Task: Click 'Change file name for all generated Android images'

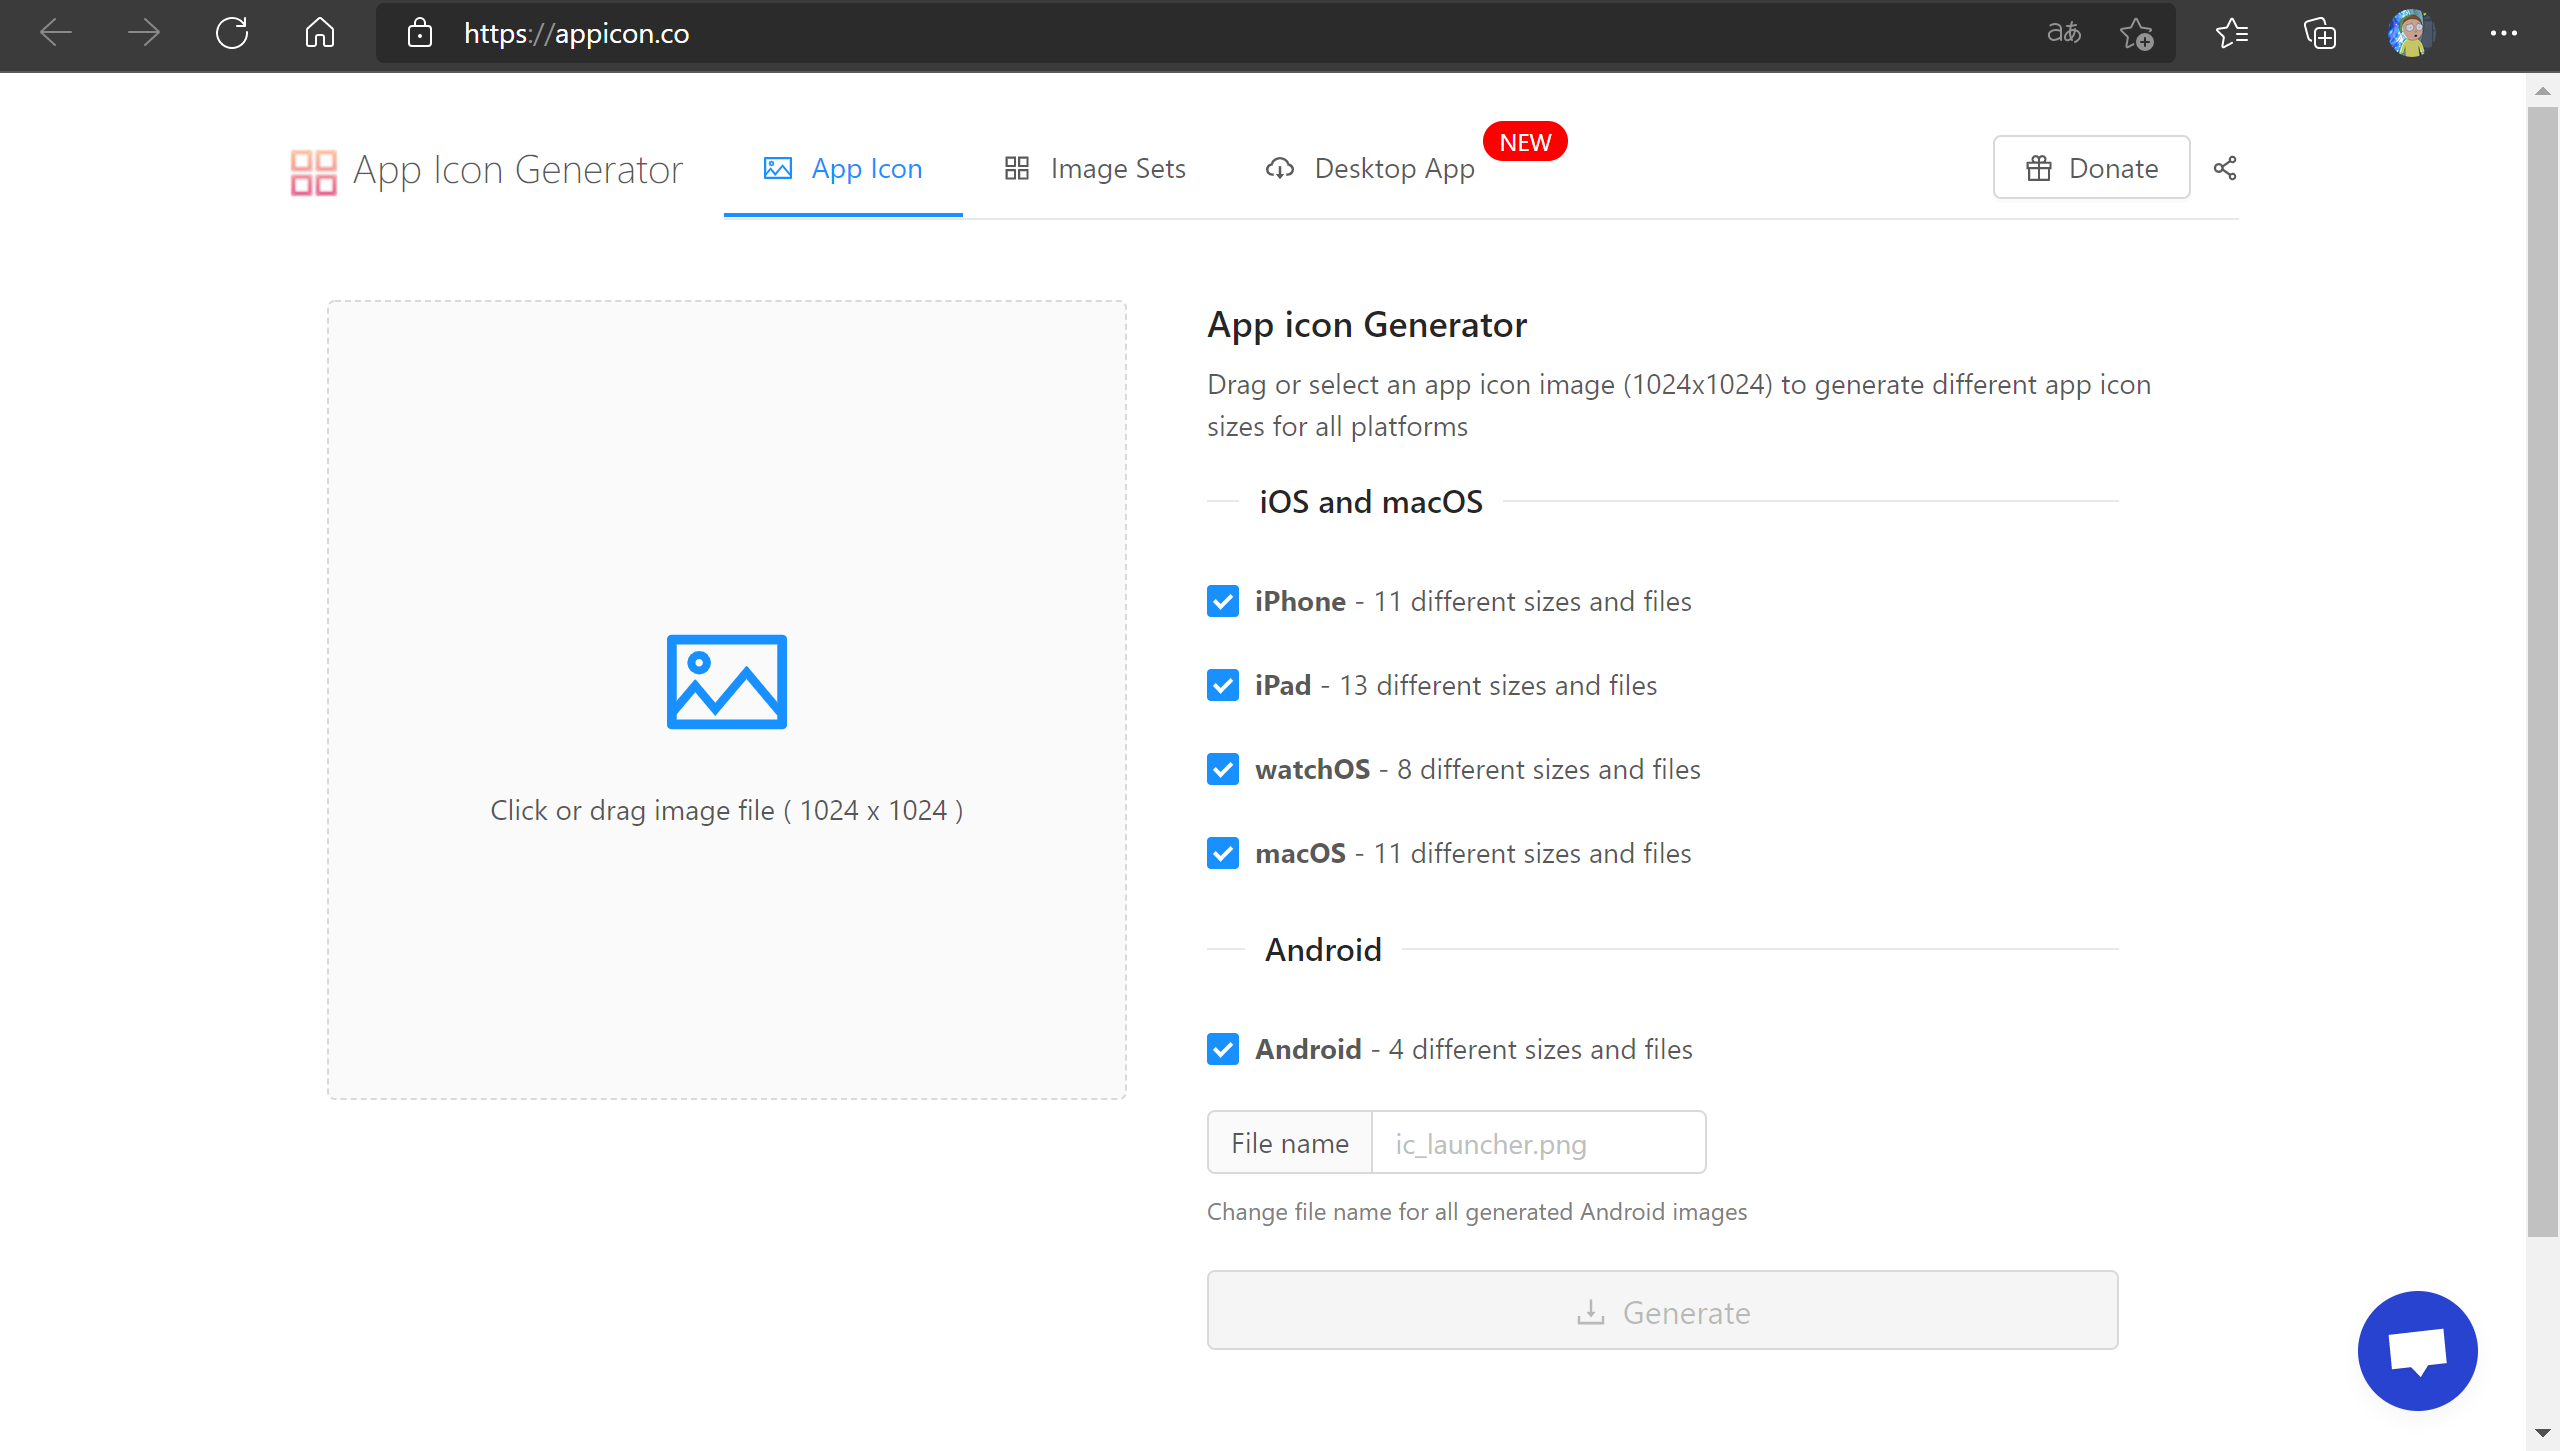Action: pyautogui.click(x=1477, y=1212)
